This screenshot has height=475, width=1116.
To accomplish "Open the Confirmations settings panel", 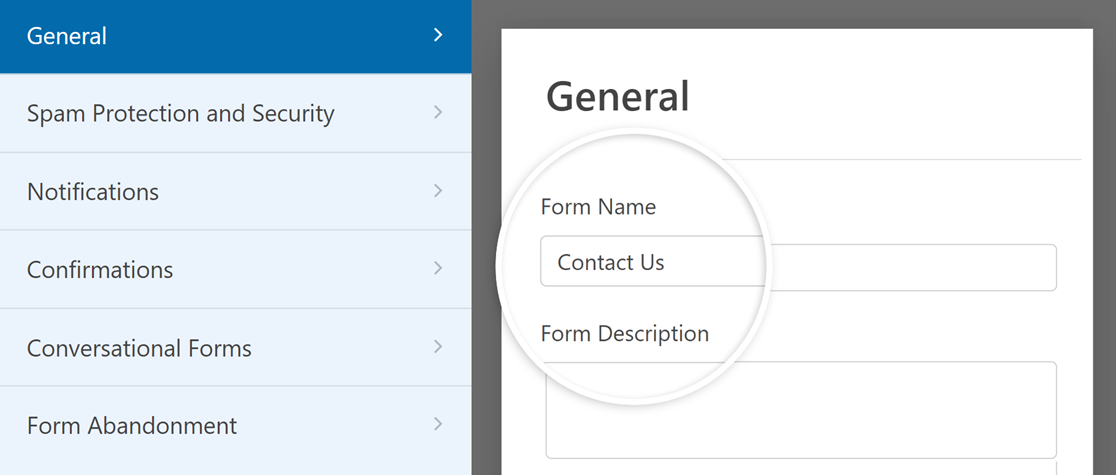I will pyautogui.click(x=100, y=270).
